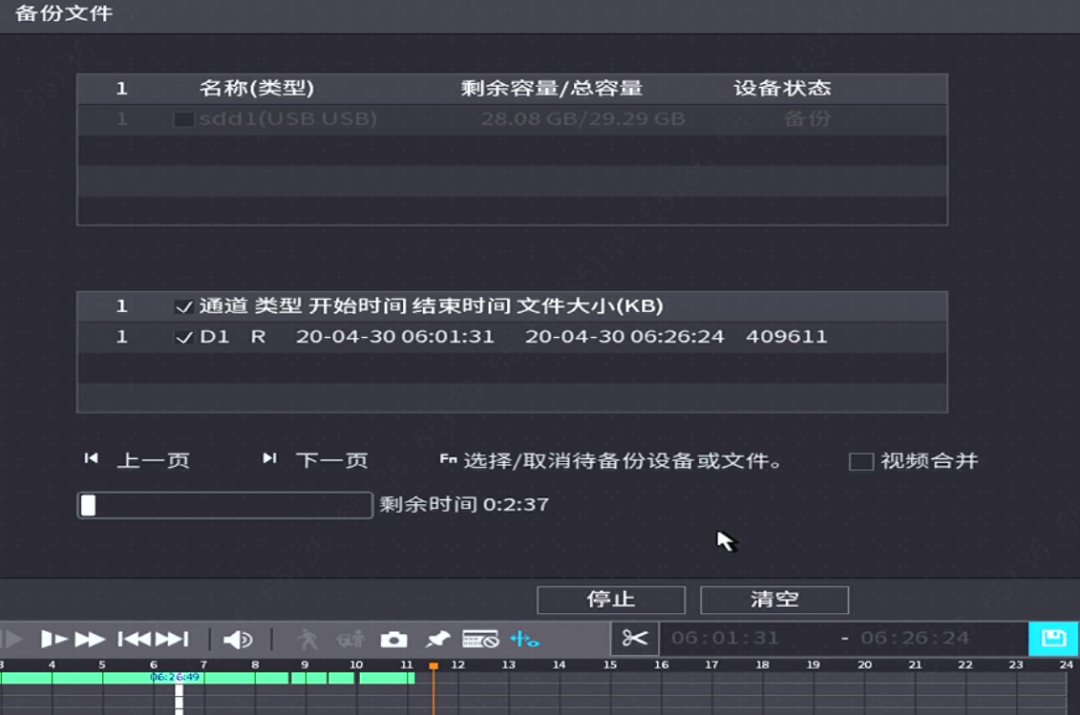Jump to previous frame/segment icon

coord(134,639)
